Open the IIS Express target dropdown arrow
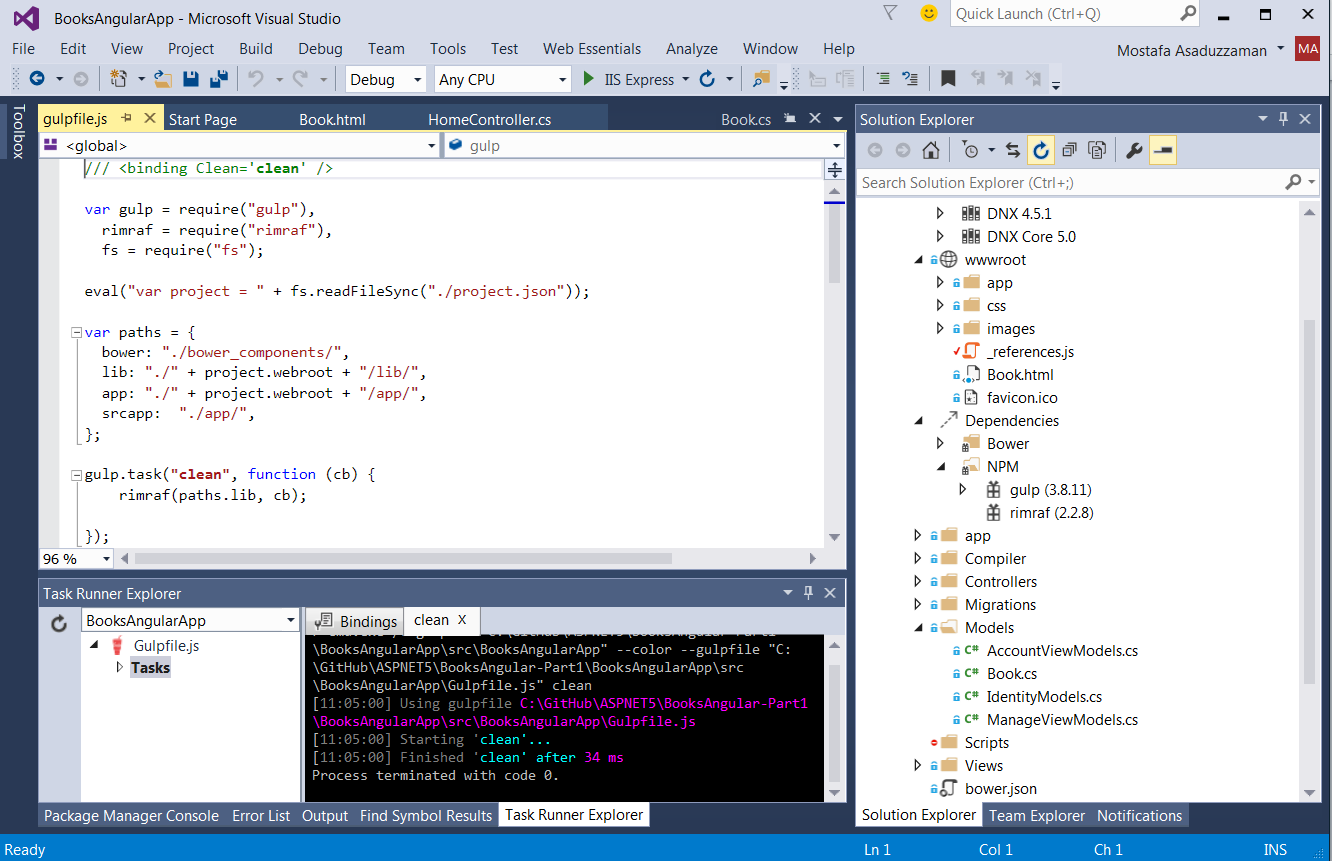The width and height of the screenshot is (1332, 861). [x=685, y=79]
